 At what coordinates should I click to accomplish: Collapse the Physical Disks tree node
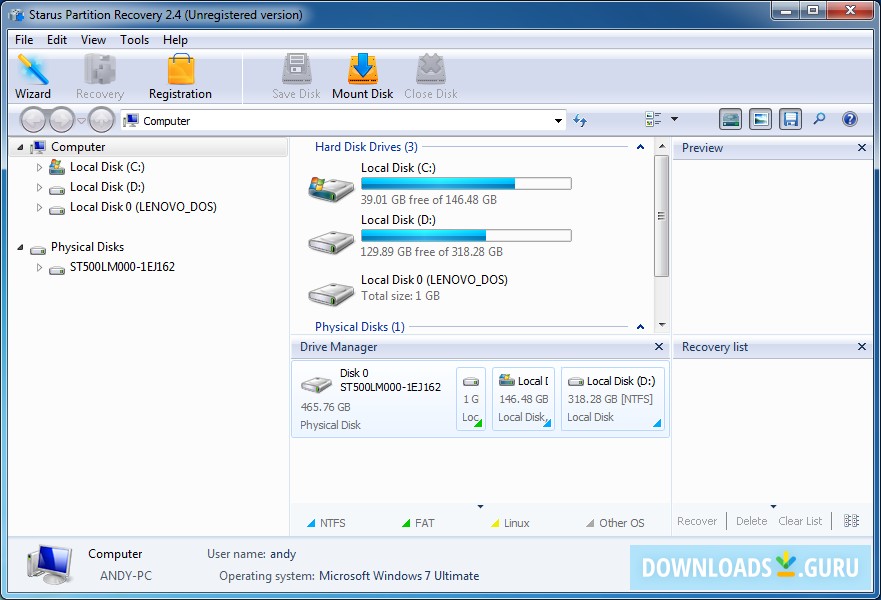[20, 247]
